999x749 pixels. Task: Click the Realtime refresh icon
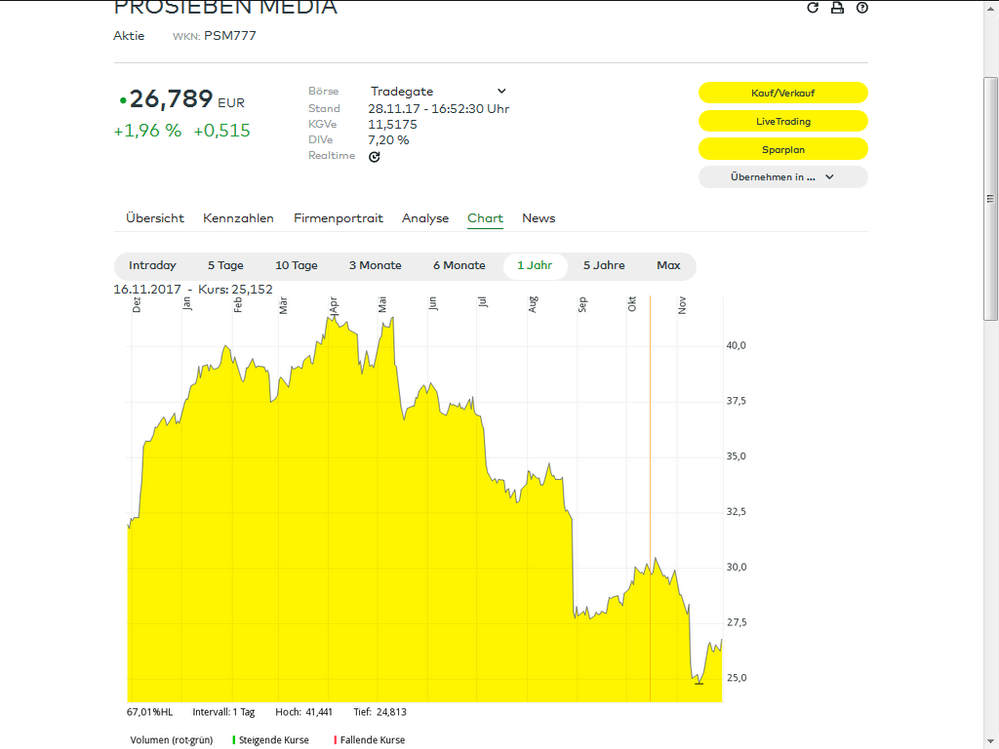pyautogui.click(x=374, y=157)
